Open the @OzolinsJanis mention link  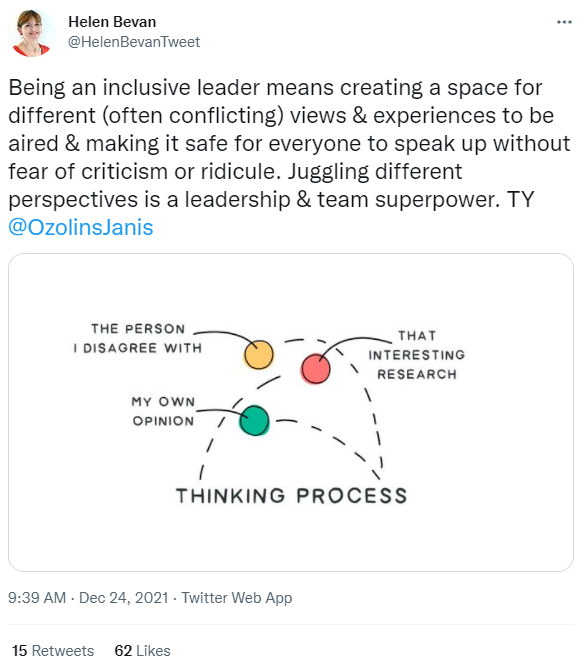pos(81,227)
